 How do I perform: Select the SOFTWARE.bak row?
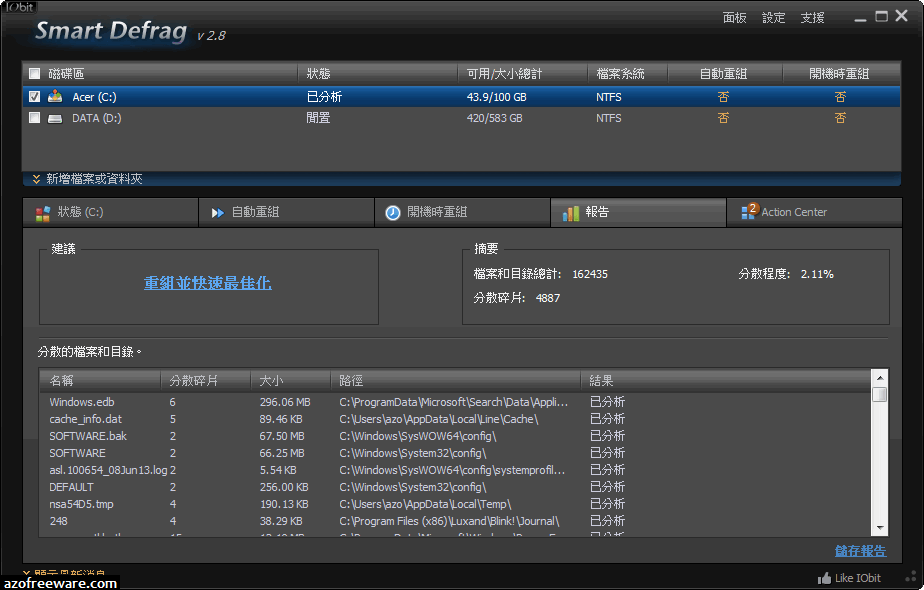(x=456, y=436)
